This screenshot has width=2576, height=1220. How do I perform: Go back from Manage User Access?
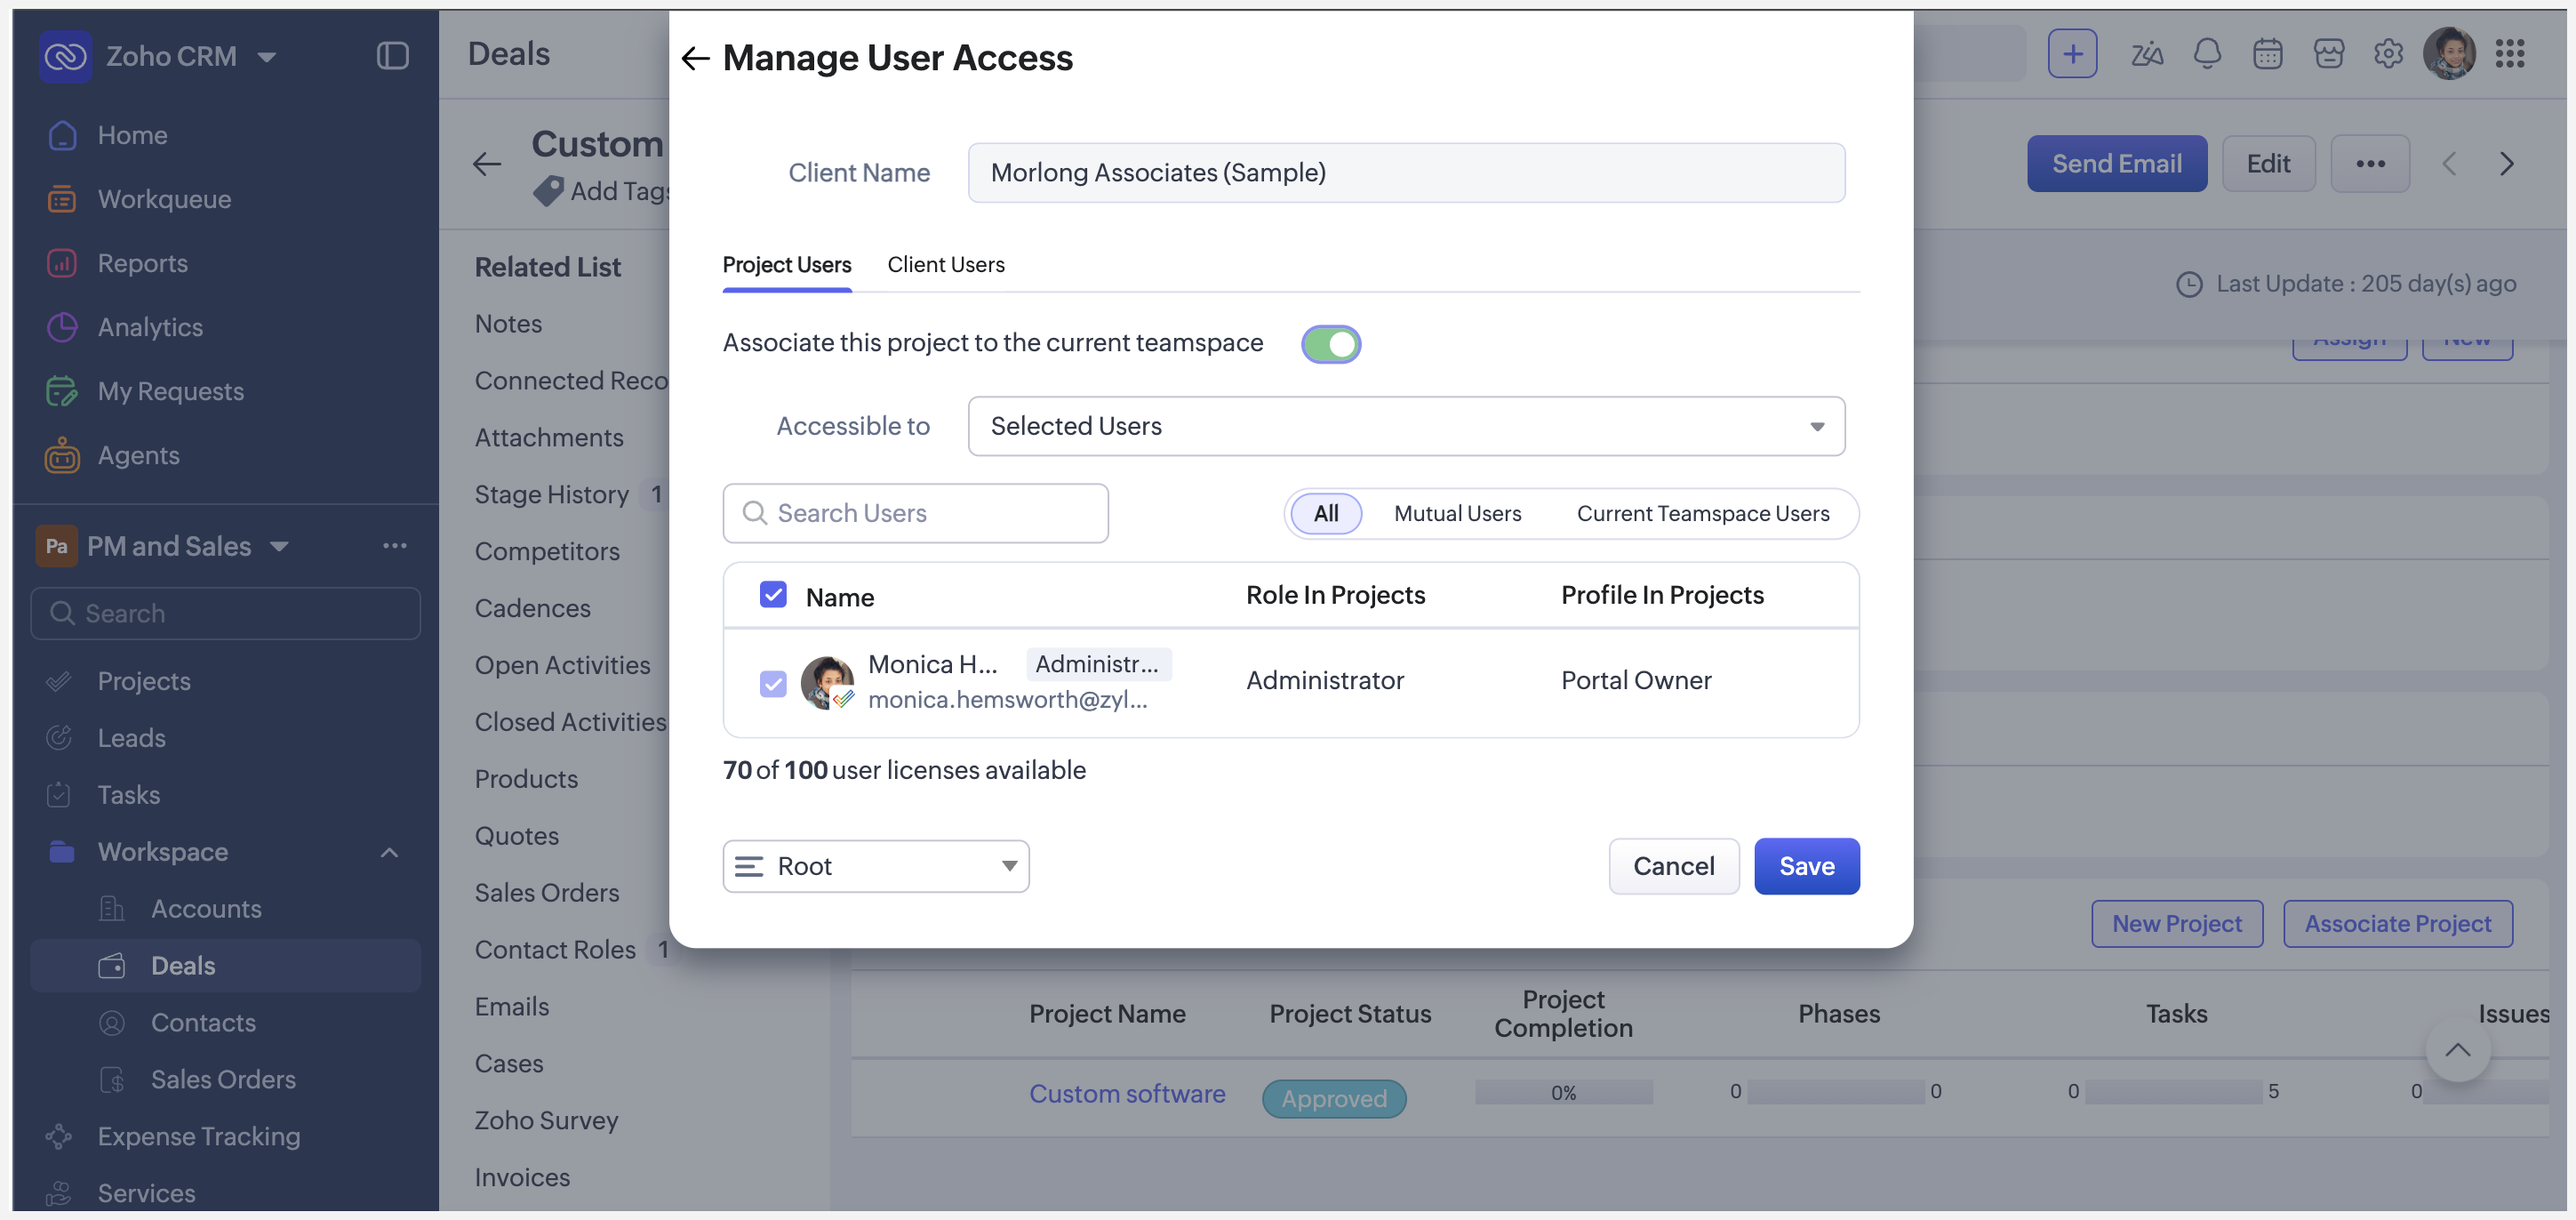coord(696,58)
